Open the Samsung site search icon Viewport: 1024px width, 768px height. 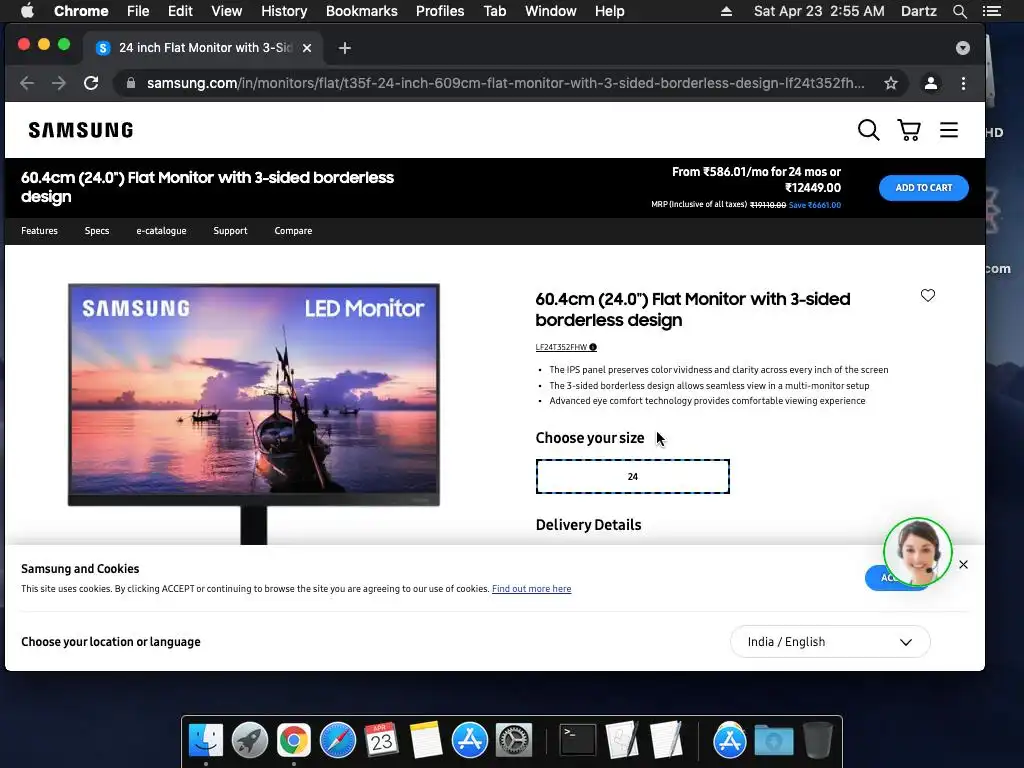(x=868, y=130)
